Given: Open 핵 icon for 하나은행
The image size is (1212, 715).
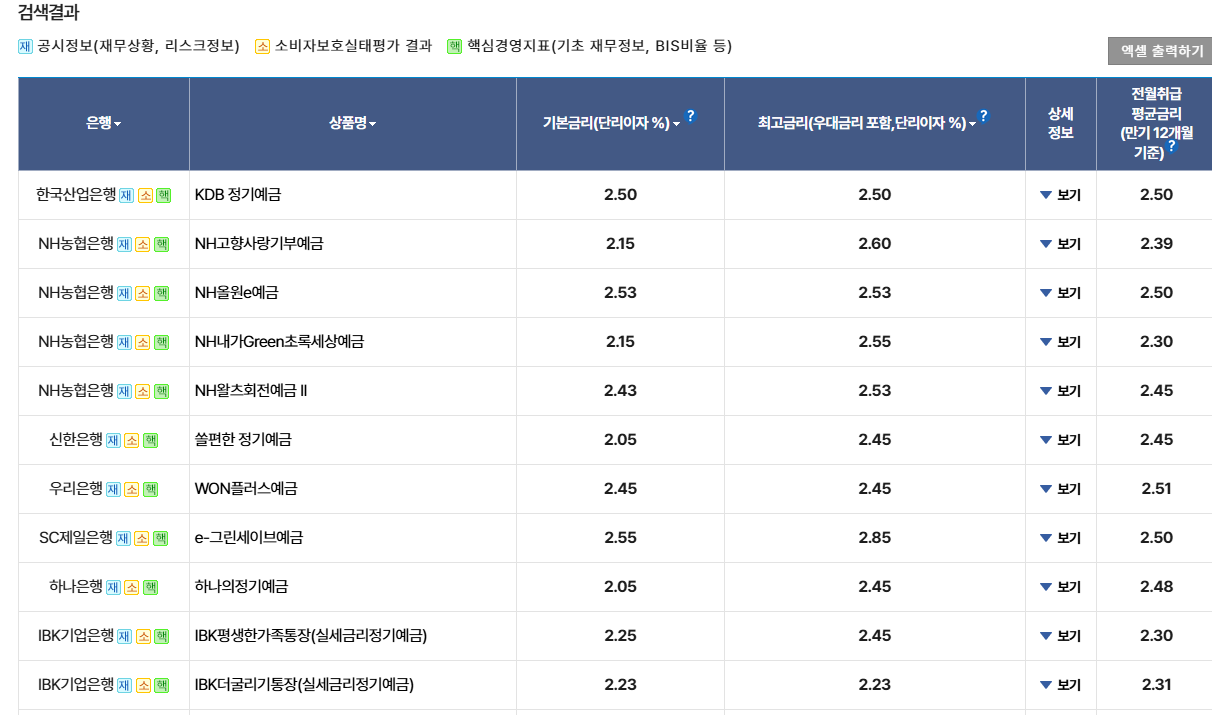Looking at the screenshot, I should [x=150, y=588].
